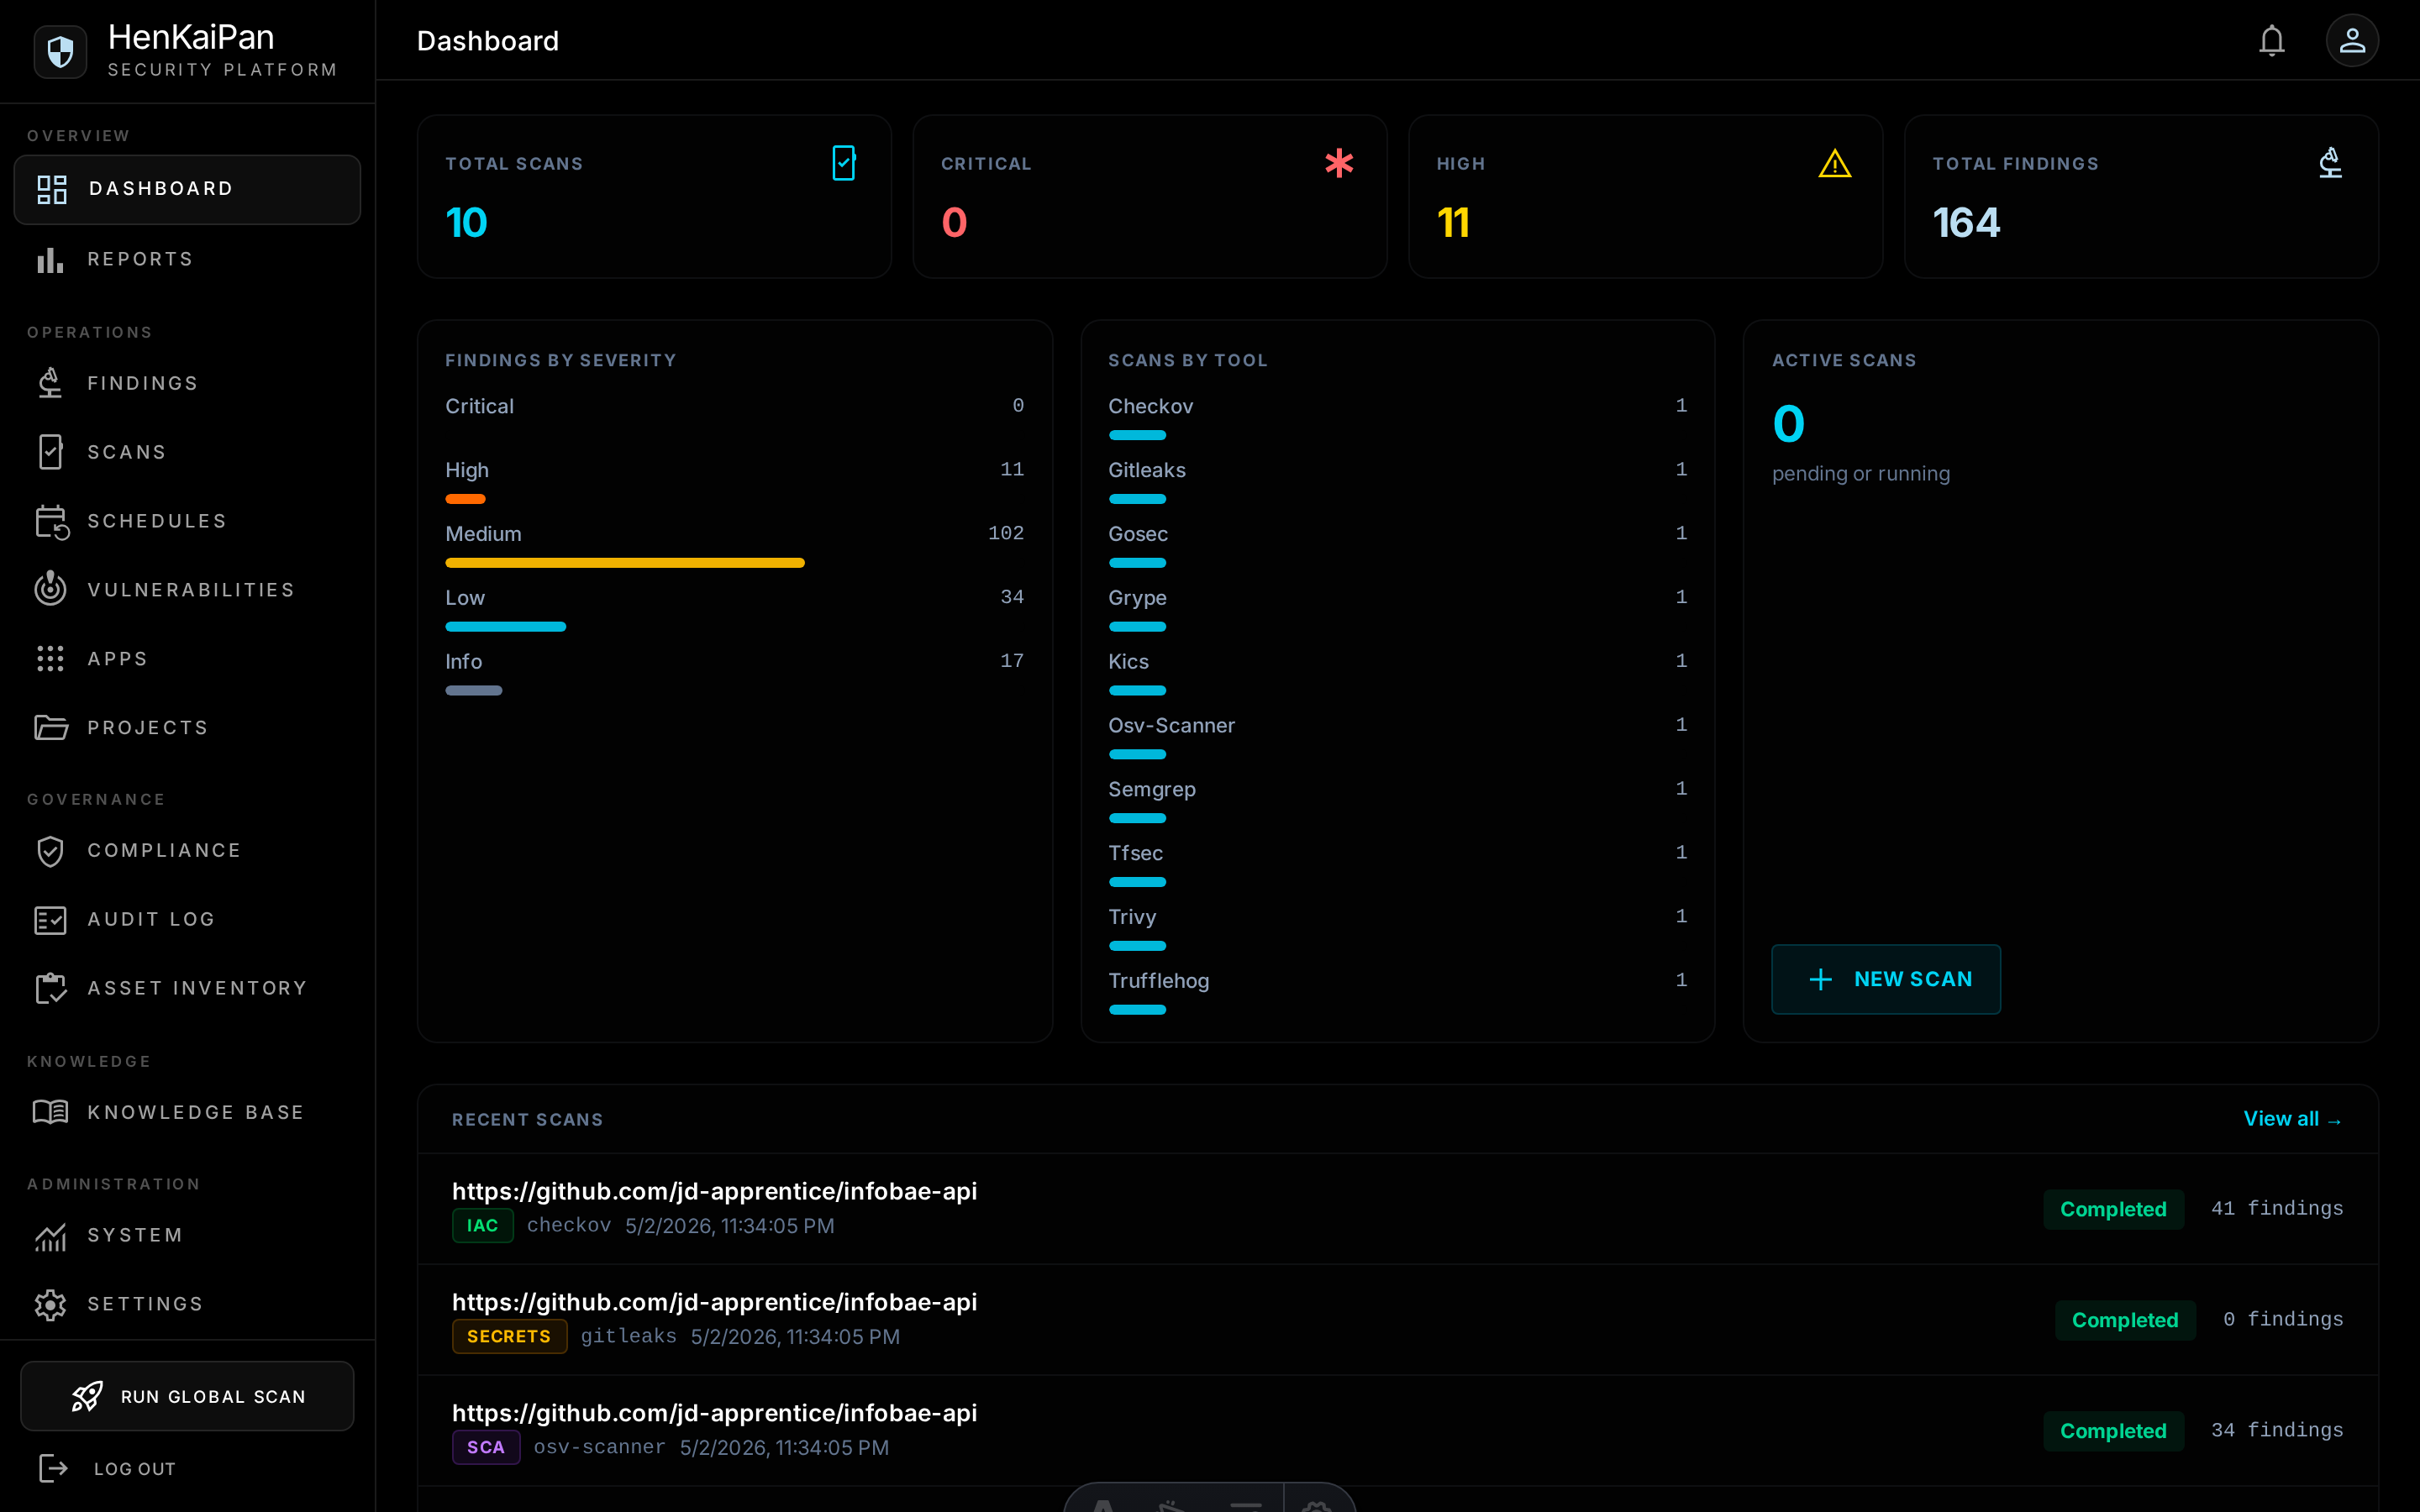This screenshot has height=1512, width=2420.
Task: Click the Apps dots grid icon
Action: 50,658
